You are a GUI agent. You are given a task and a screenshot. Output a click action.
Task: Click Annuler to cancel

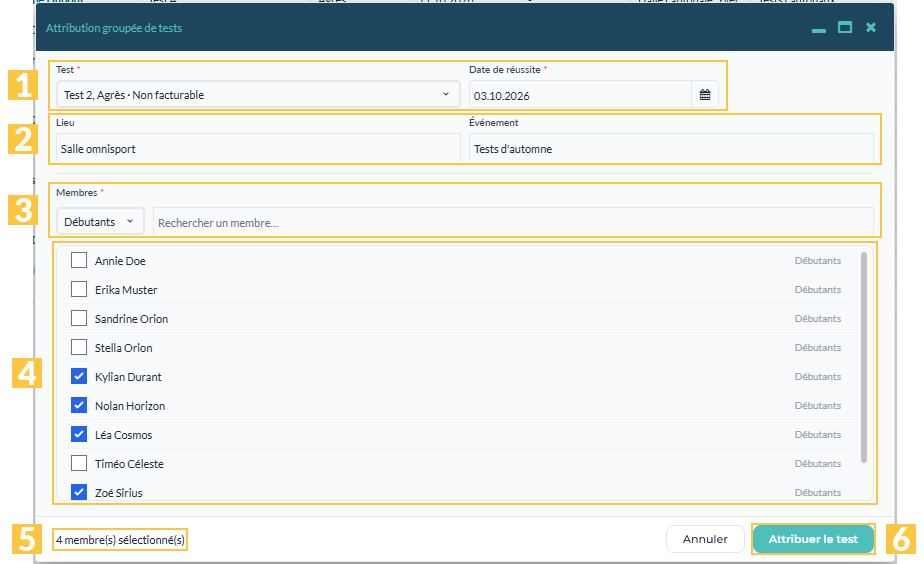click(x=705, y=539)
